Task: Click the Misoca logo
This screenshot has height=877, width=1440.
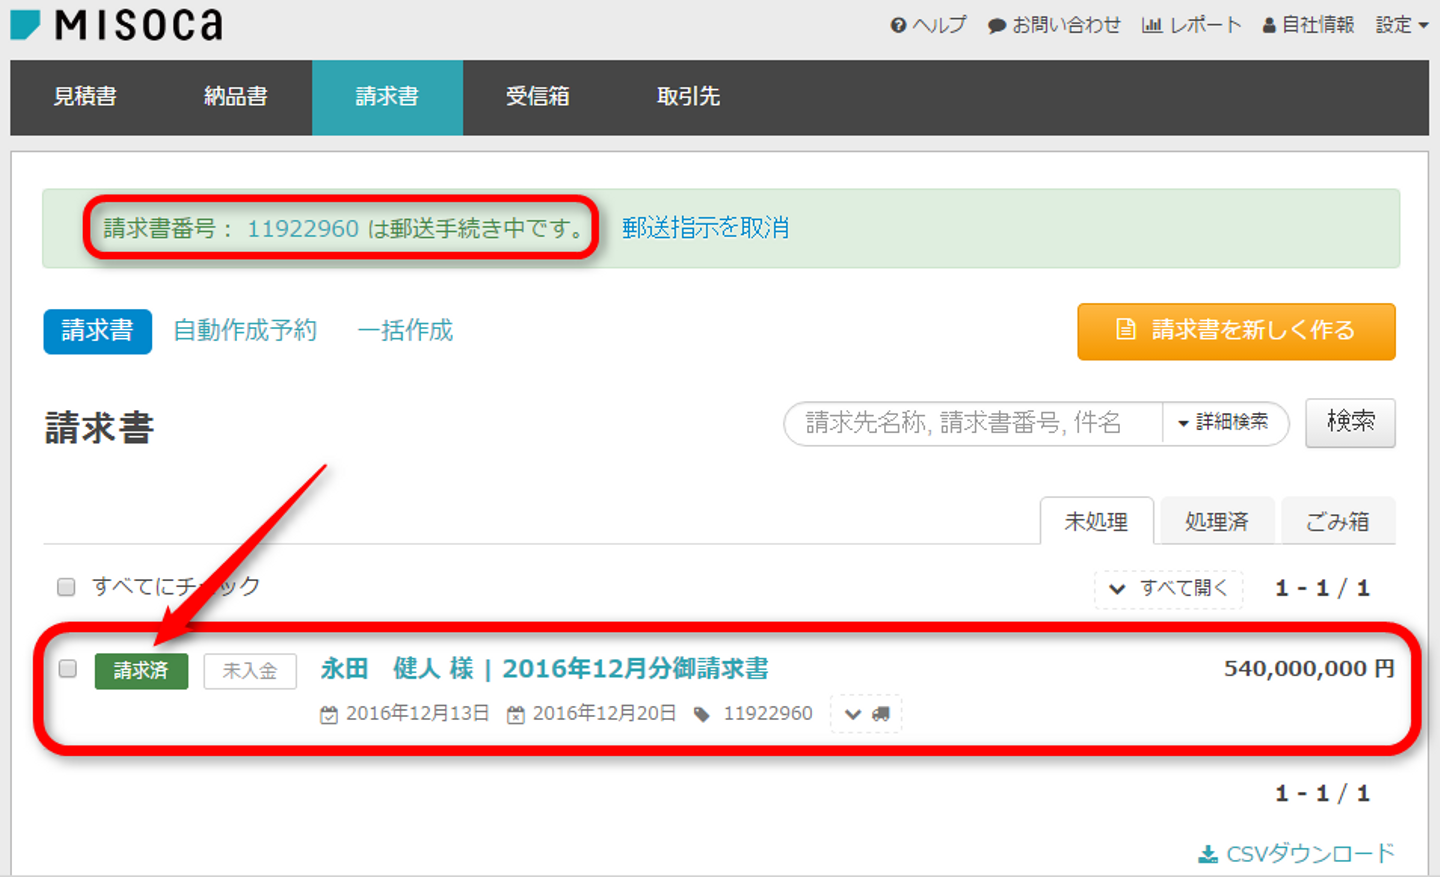Action: tap(116, 24)
